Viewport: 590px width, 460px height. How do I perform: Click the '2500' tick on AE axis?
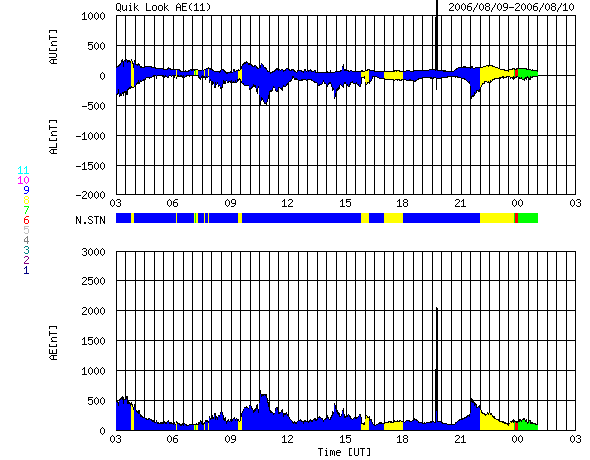pos(93,281)
